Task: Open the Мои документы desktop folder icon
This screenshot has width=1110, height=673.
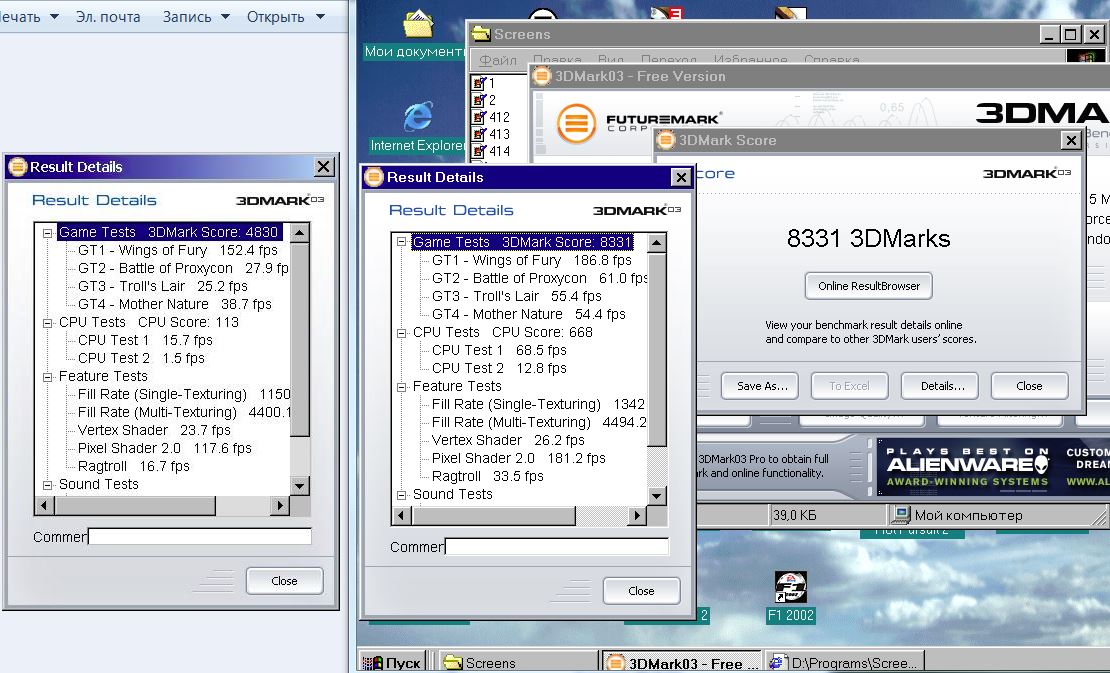Action: point(418,25)
